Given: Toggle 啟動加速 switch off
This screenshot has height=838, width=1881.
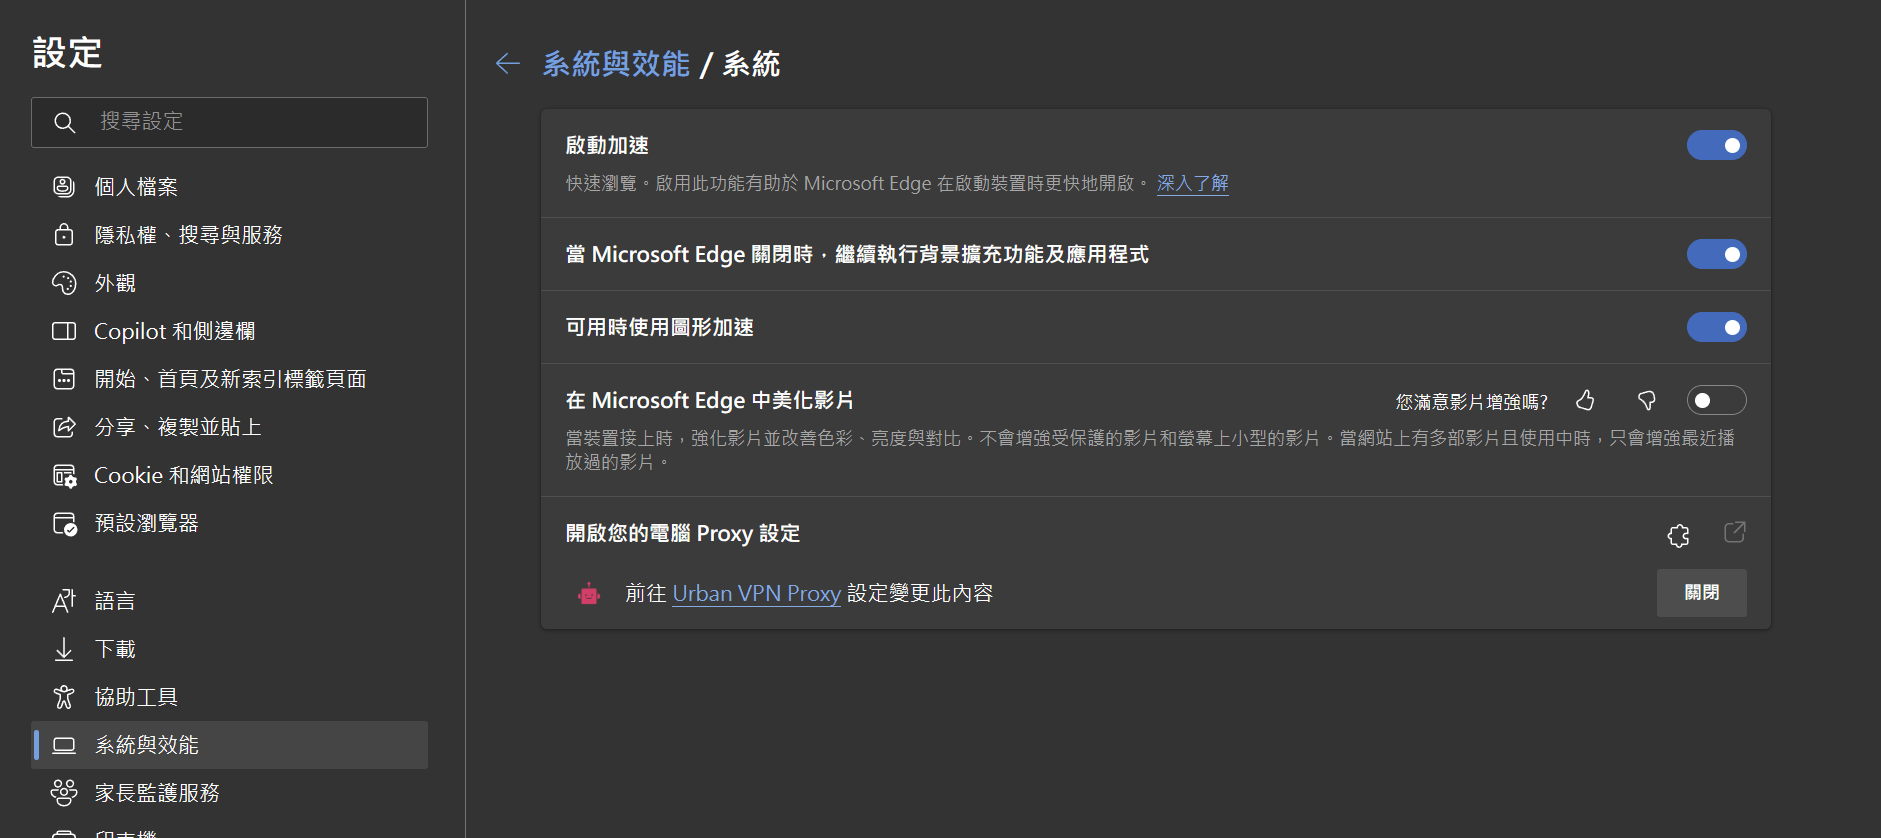Looking at the screenshot, I should [1716, 146].
